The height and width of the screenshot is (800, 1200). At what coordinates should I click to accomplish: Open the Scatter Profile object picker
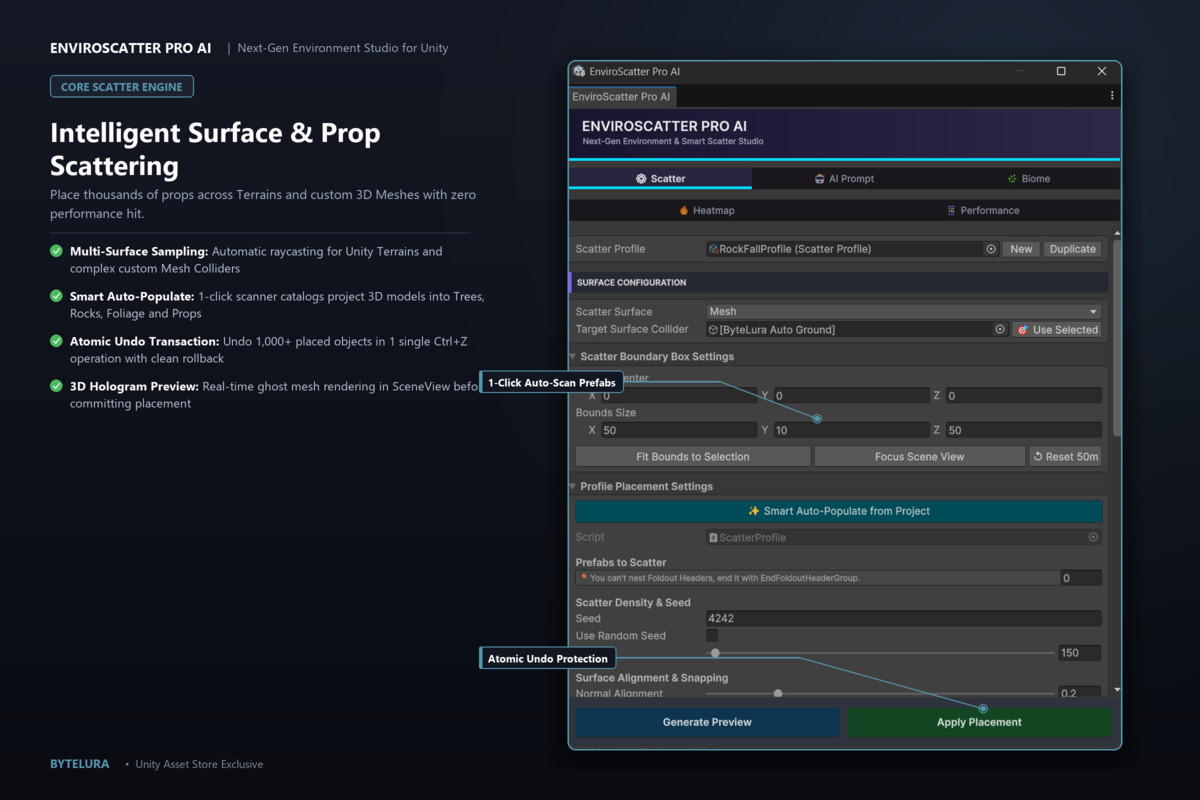coord(991,249)
